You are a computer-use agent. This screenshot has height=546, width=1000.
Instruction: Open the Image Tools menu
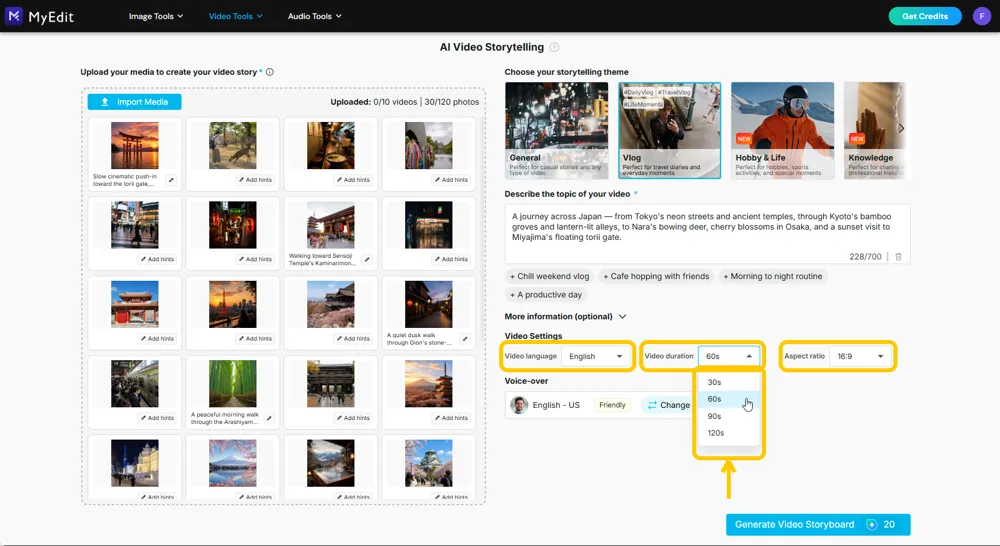pyautogui.click(x=156, y=16)
